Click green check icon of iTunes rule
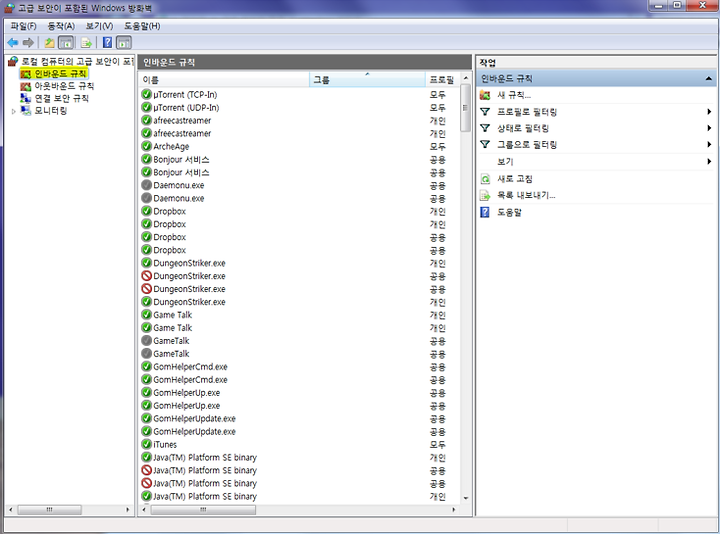This screenshot has width=720, height=534. (x=146, y=444)
